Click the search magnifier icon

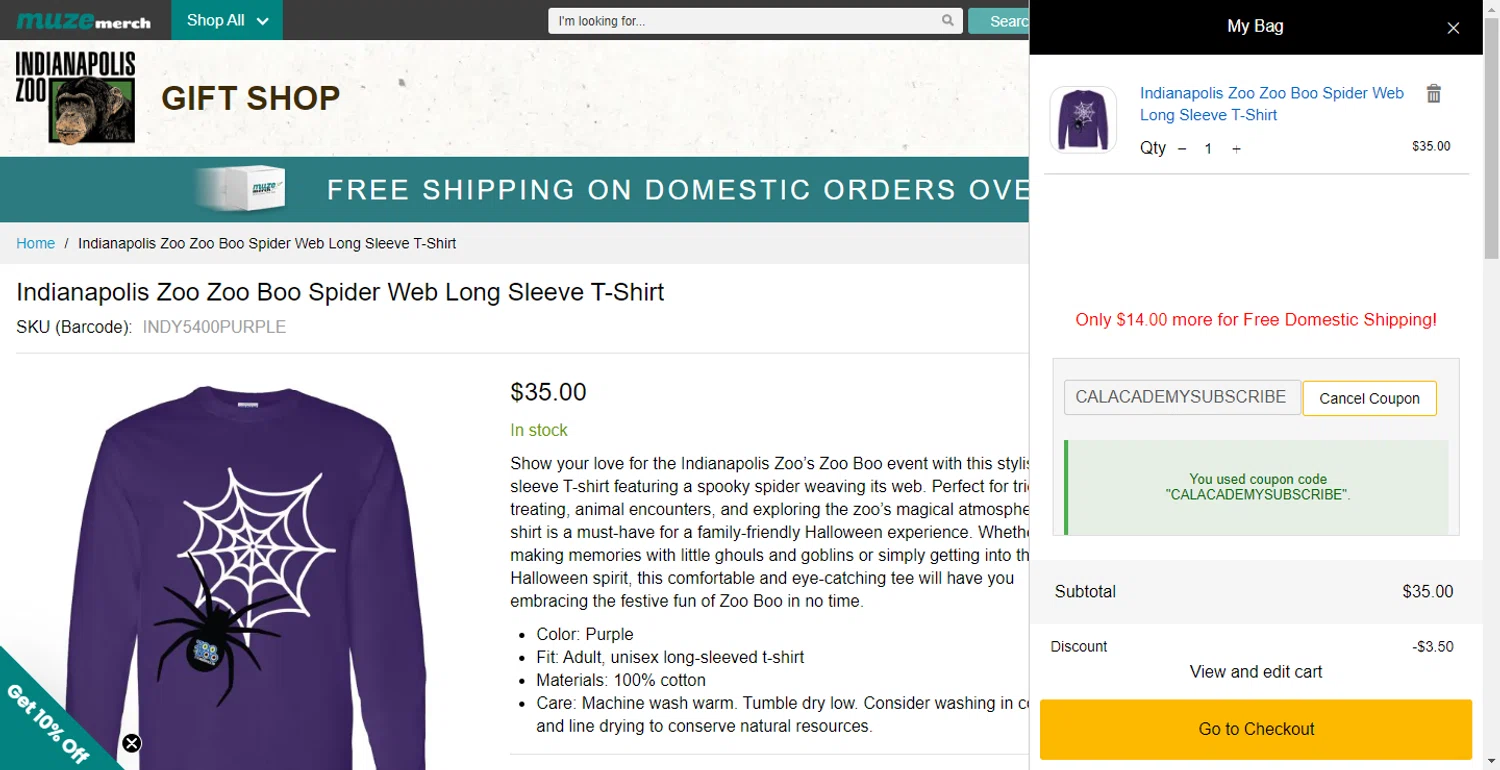pyautogui.click(x=947, y=21)
